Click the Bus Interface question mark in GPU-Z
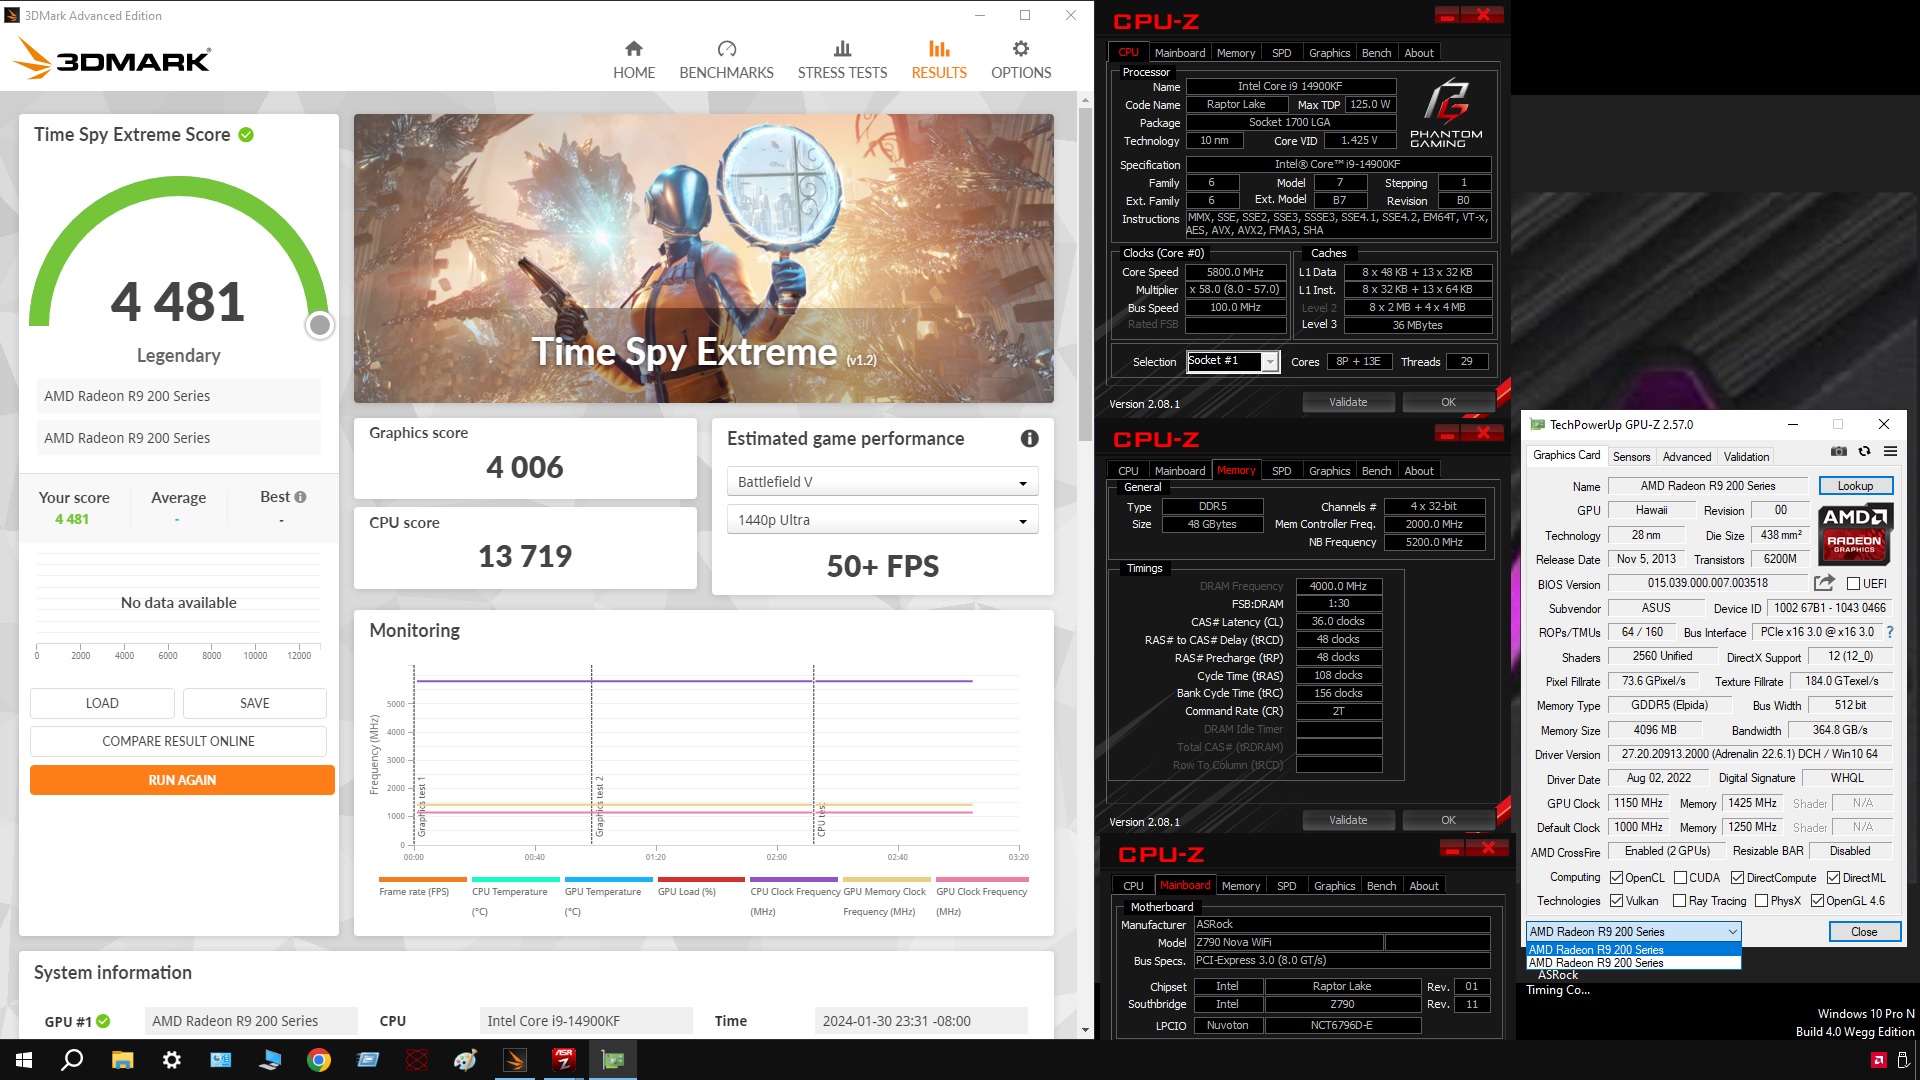The width and height of the screenshot is (1920, 1080). coord(1890,632)
